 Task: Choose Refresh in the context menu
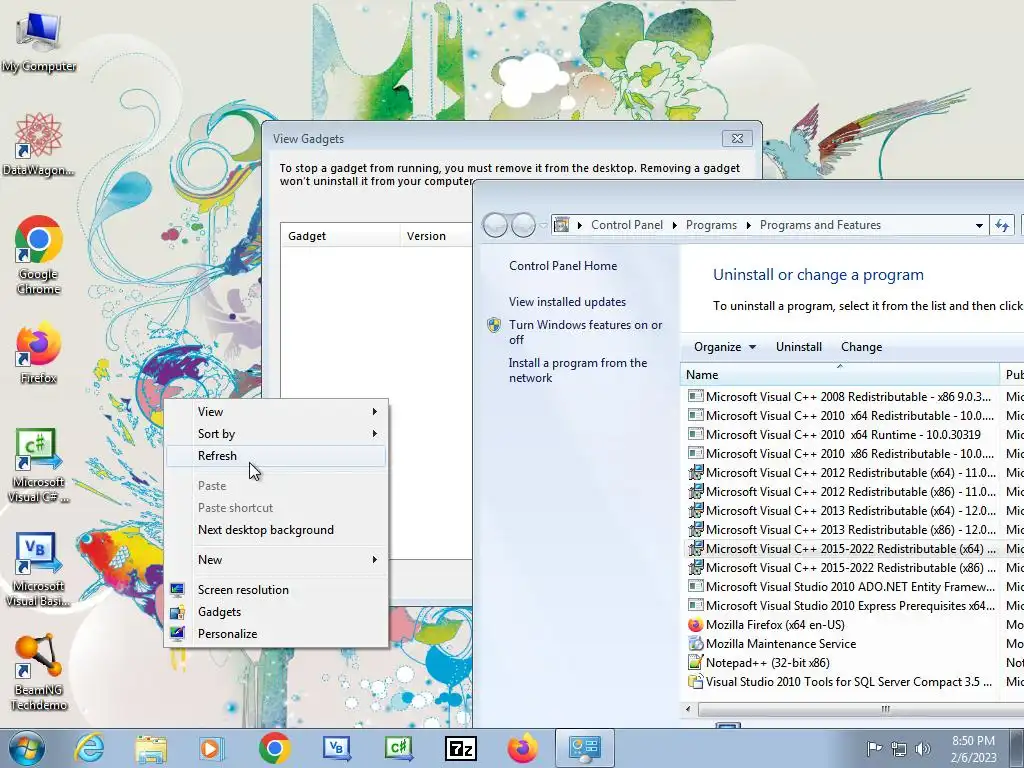(276, 456)
